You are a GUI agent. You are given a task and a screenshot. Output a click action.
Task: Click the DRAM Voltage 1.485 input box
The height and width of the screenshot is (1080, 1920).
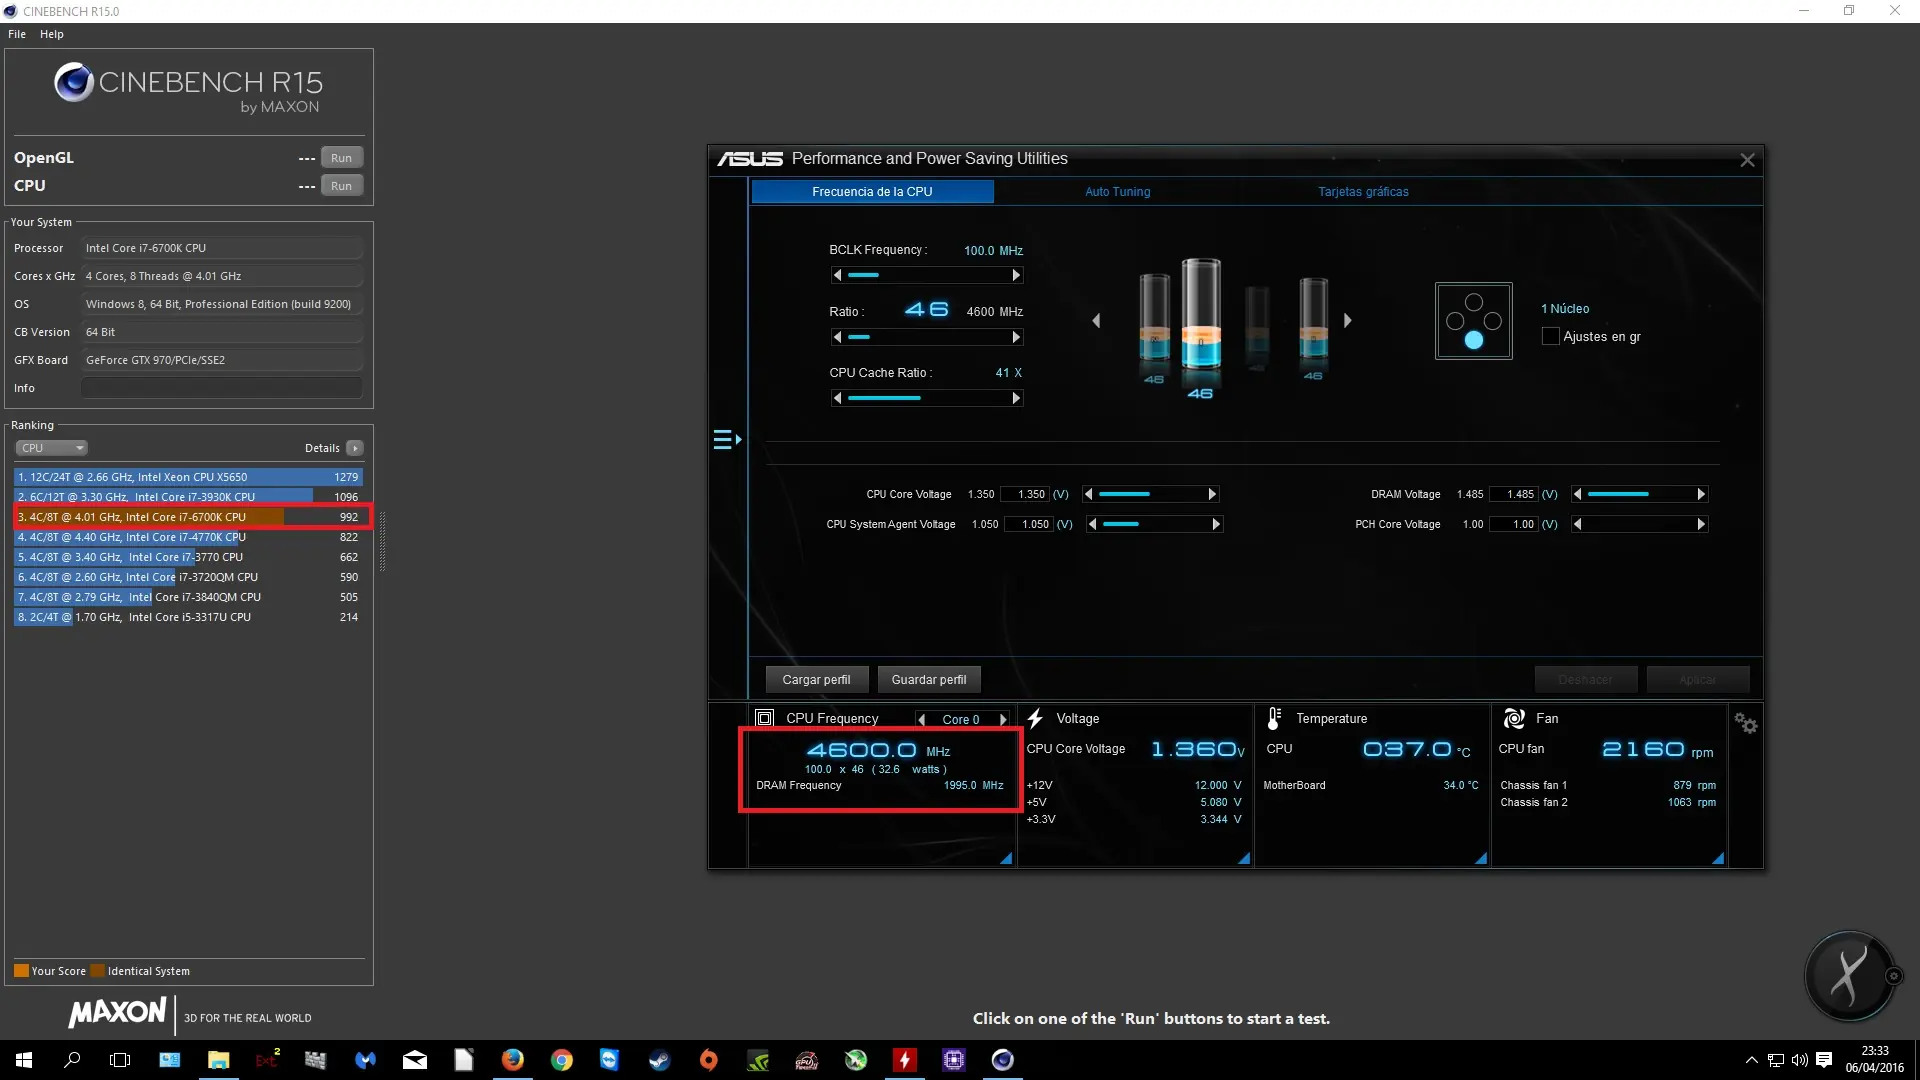tap(1516, 494)
